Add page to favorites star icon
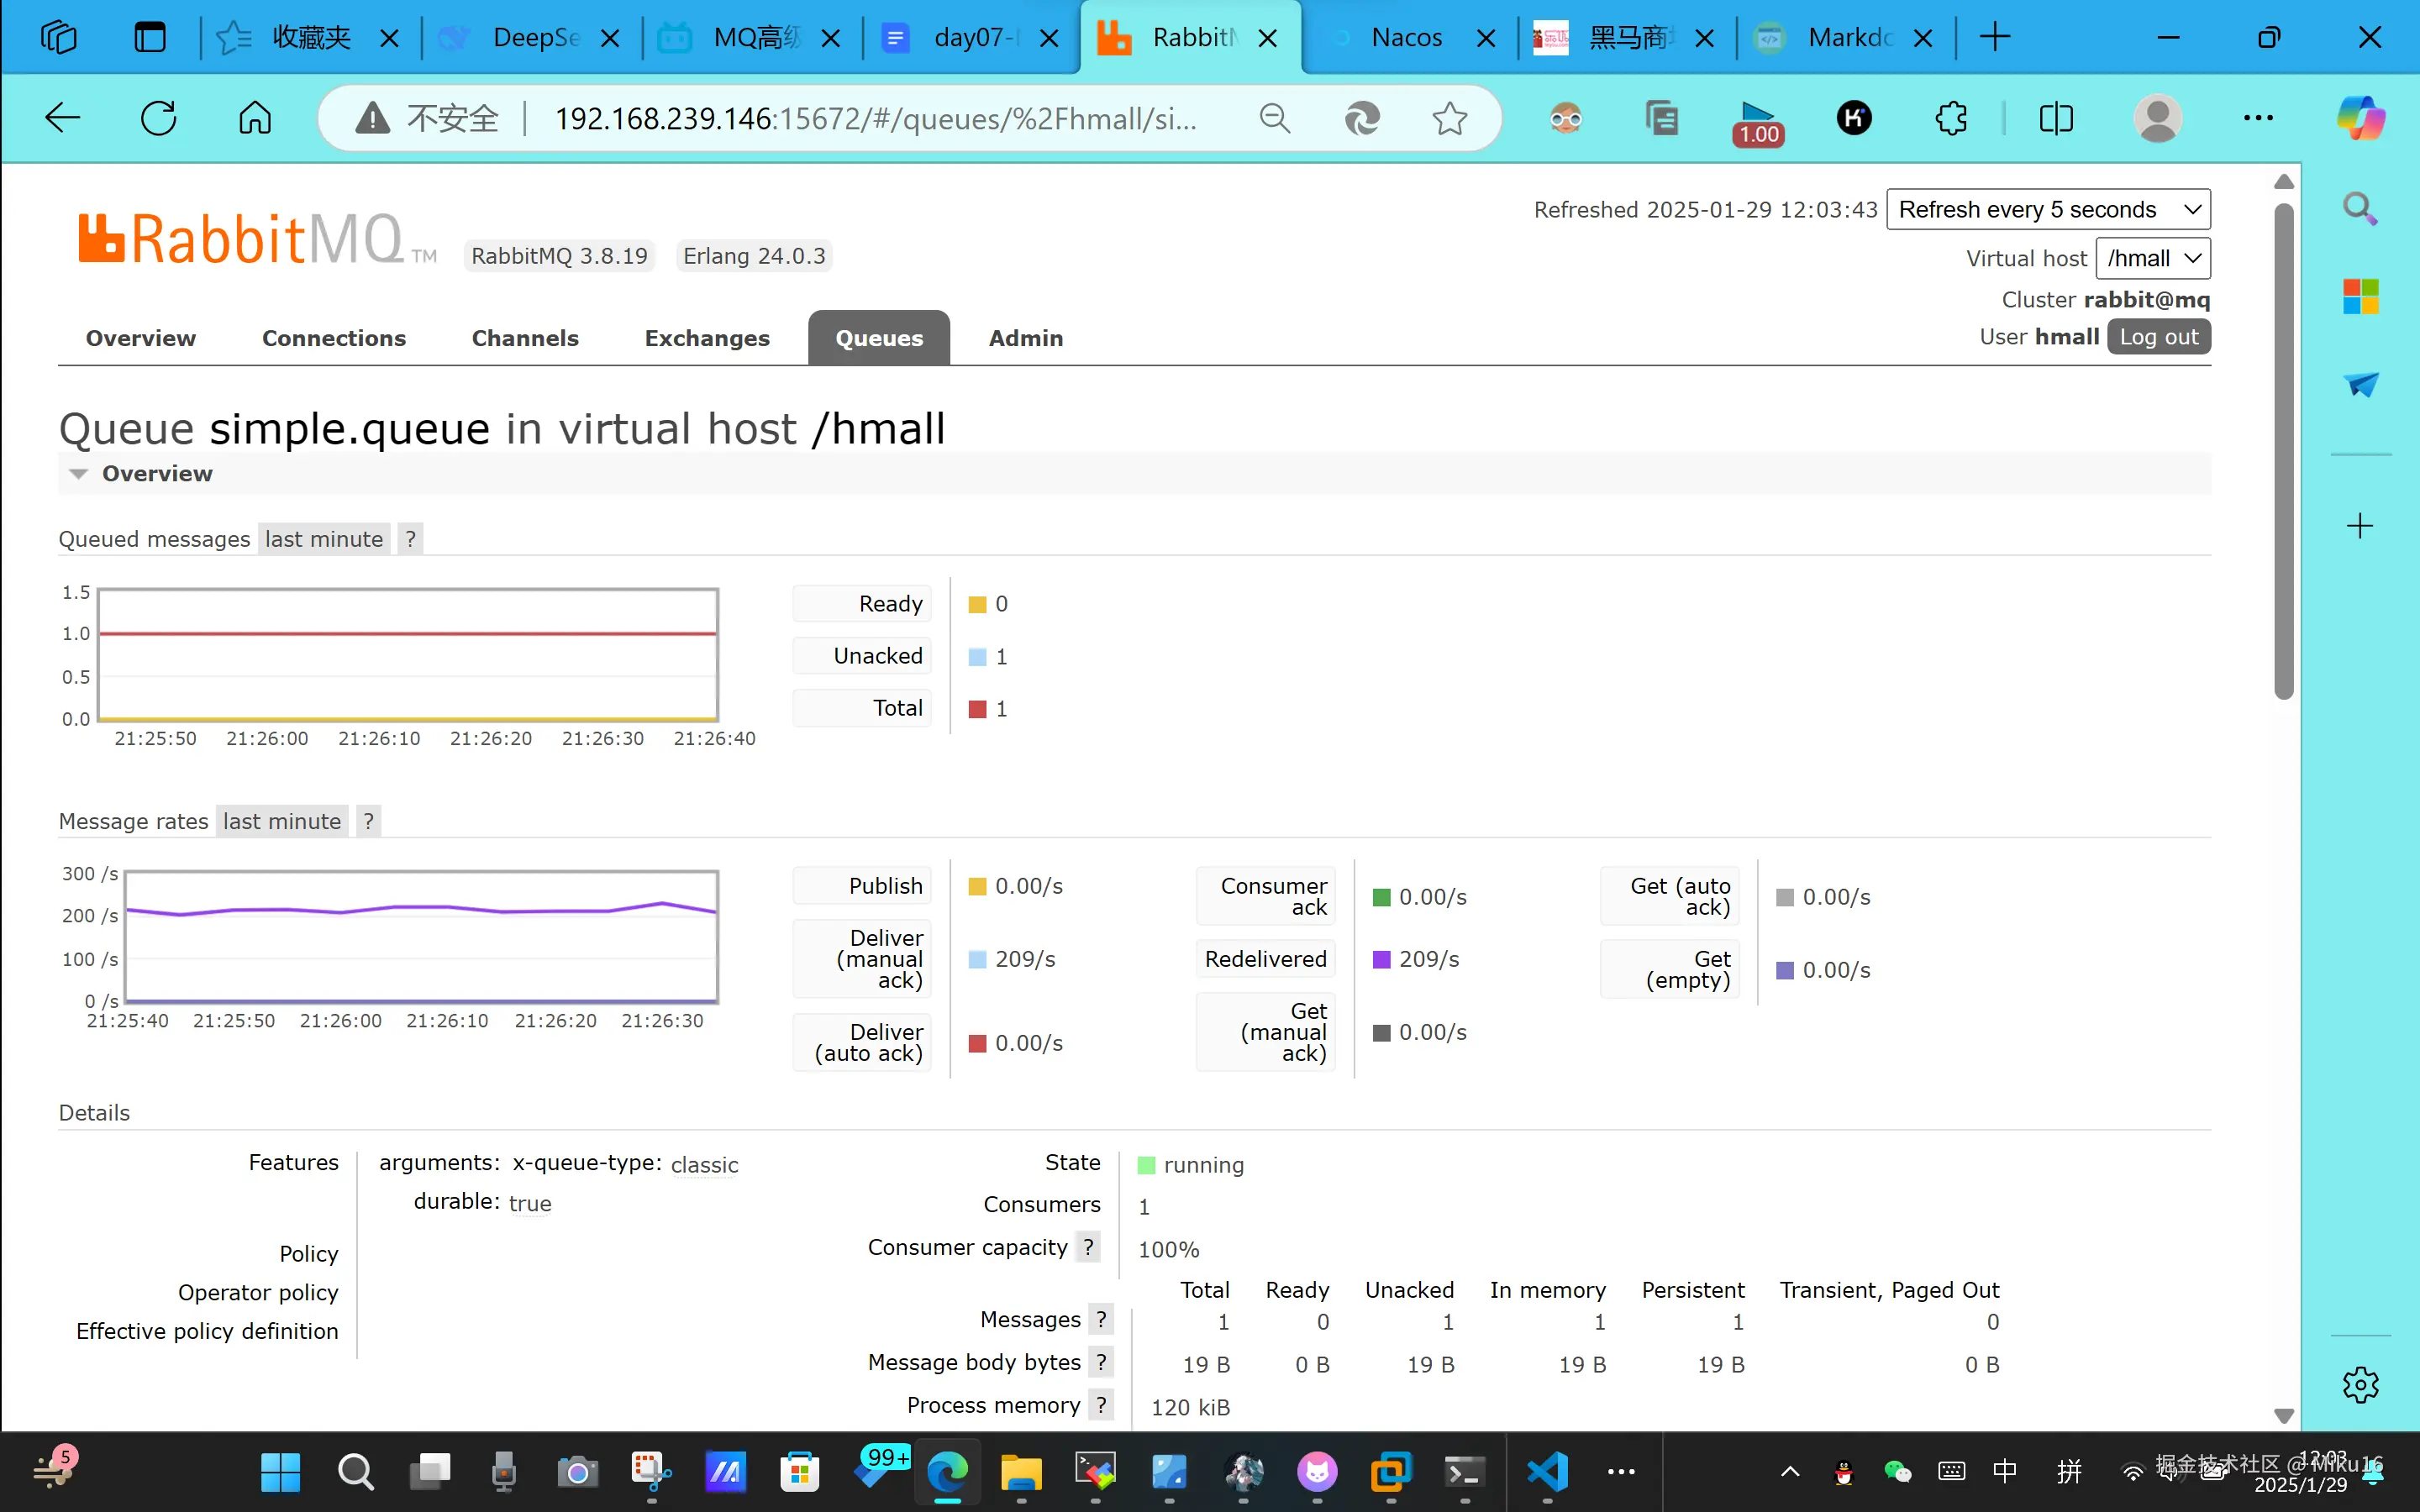Screen dimensions: 2420x1512 point(1449,119)
